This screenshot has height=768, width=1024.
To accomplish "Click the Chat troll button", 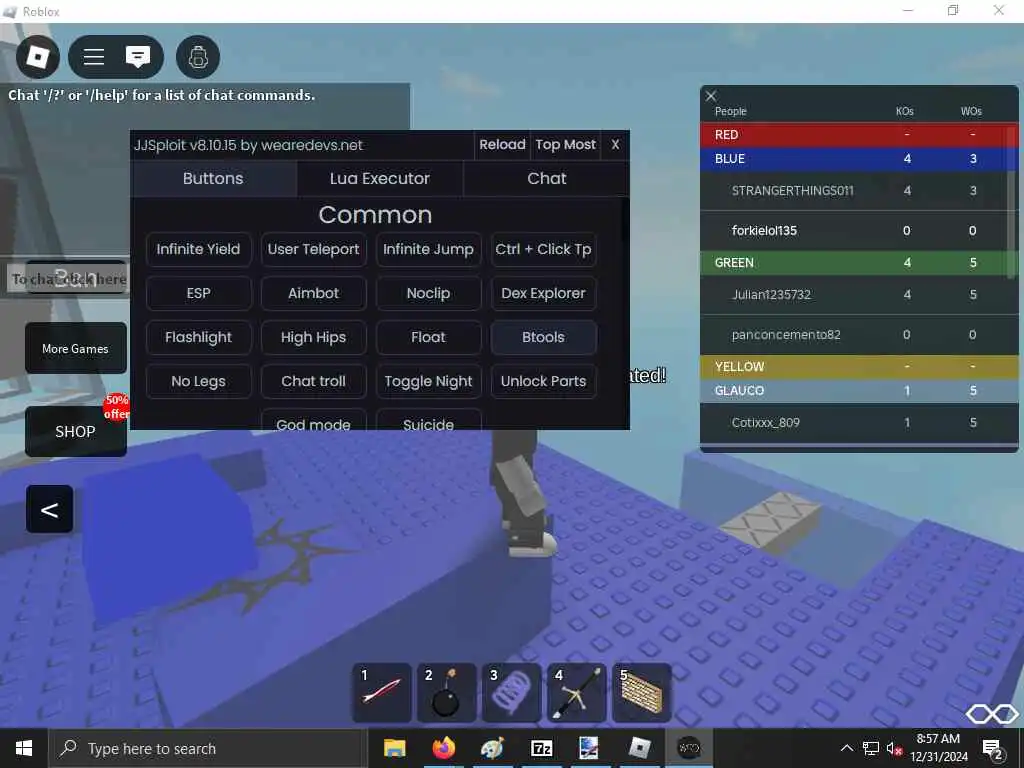I will [x=313, y=381].
